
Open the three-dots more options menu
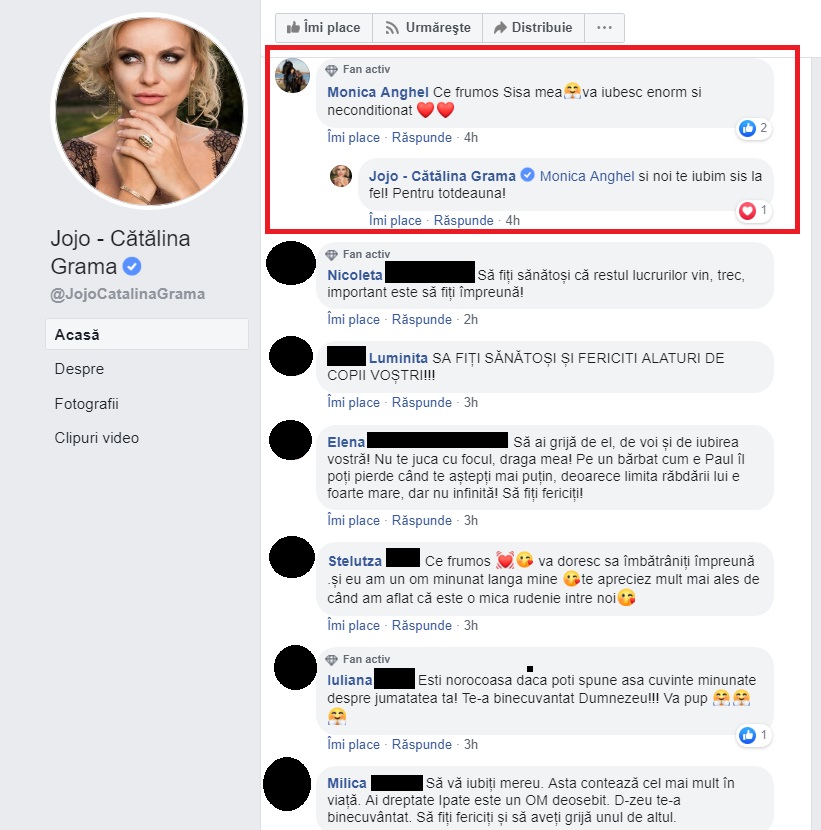[605, 28]
